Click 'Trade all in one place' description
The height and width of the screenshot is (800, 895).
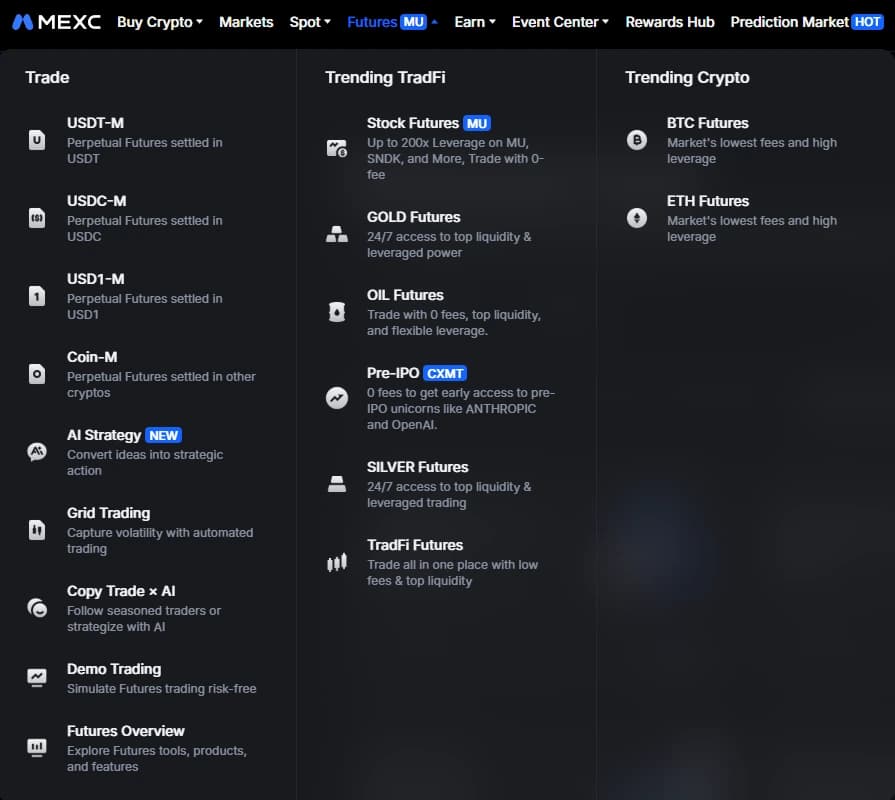(x=453, y=573)
